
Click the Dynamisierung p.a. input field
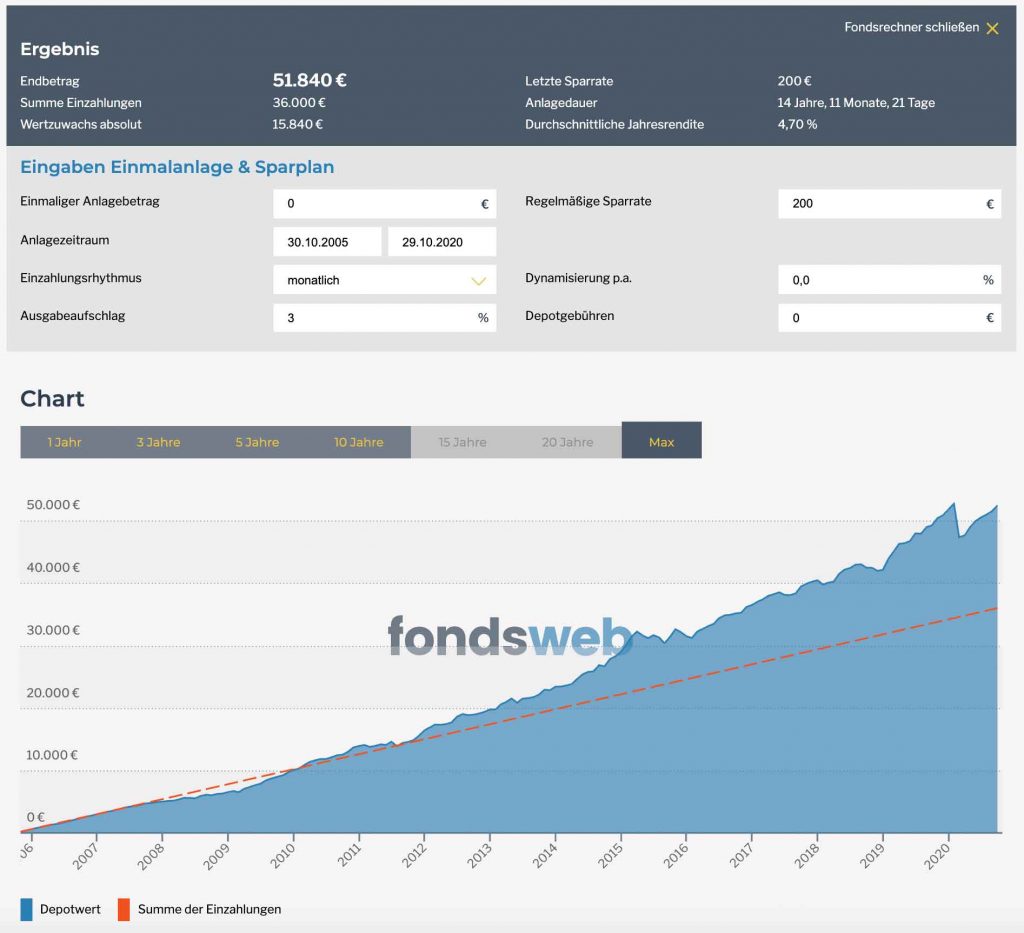pyautogui.click(x=889, y=280)
